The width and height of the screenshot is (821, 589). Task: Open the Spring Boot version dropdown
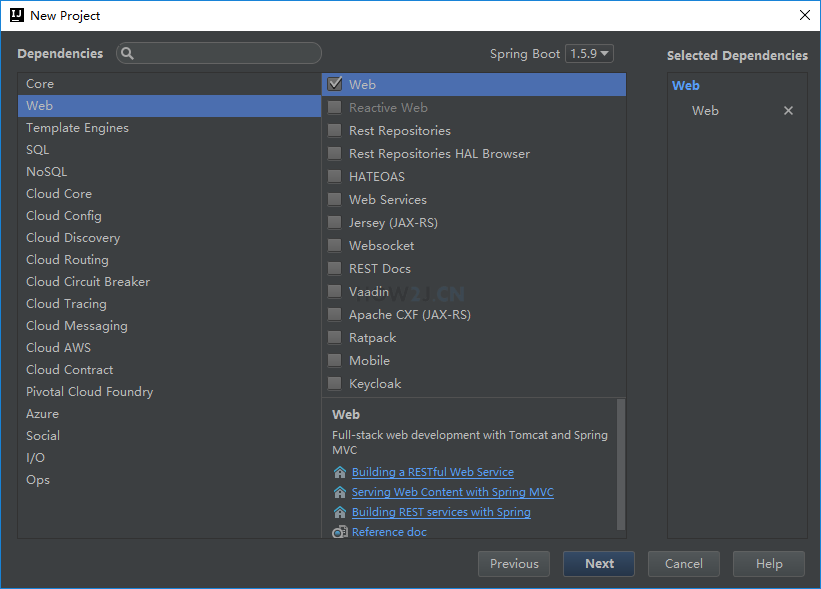click(590, 54)
